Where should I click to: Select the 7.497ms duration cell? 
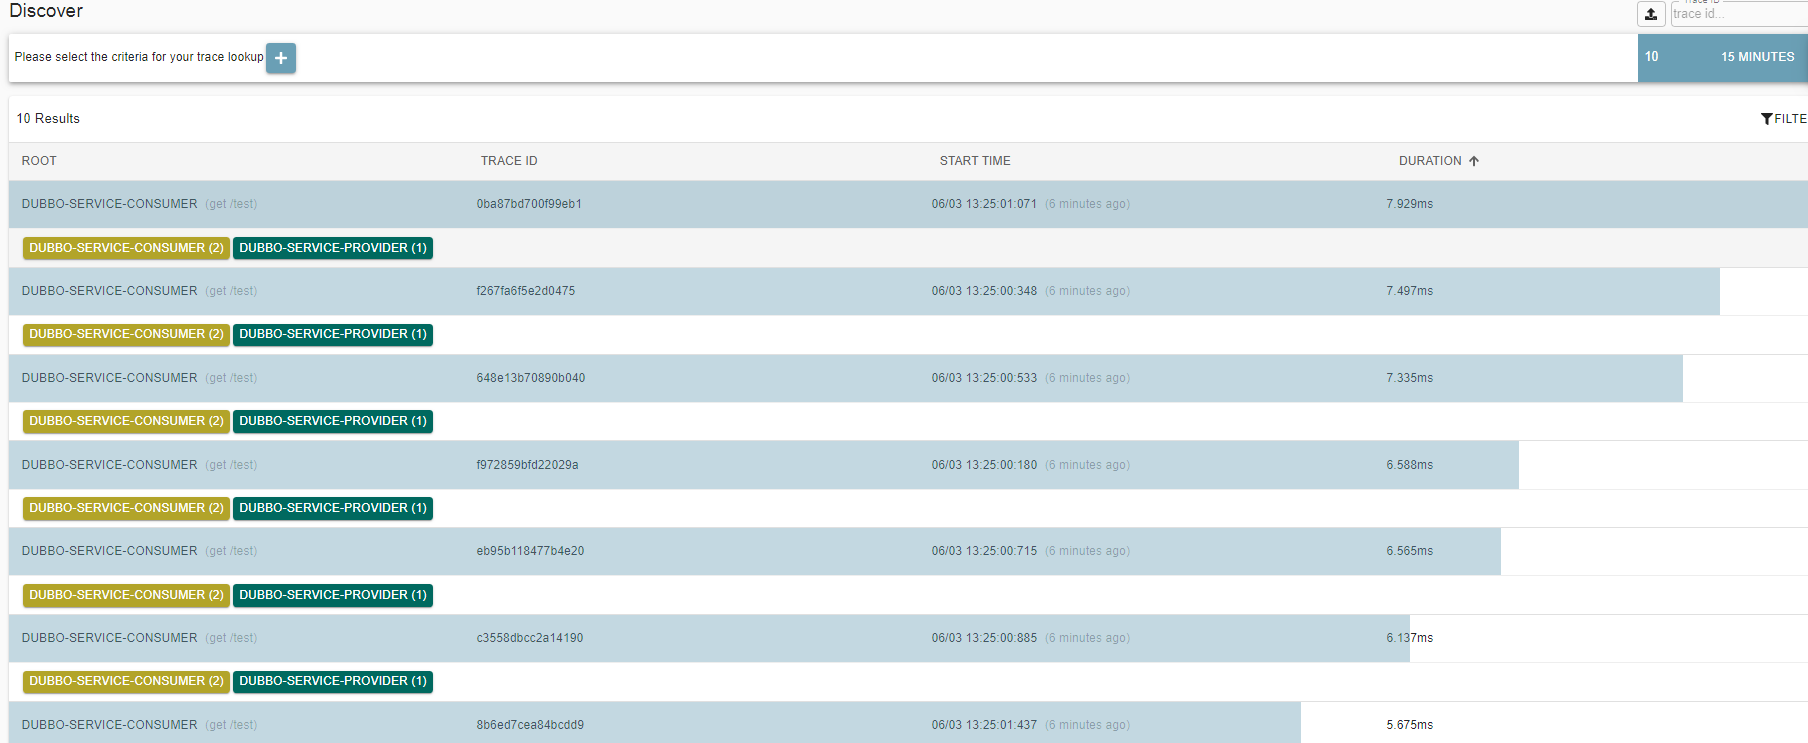click(1409, 291)
